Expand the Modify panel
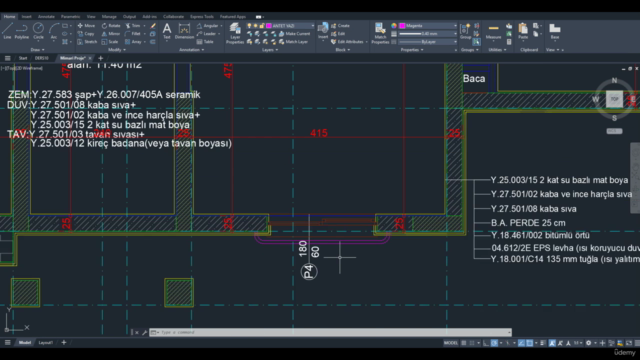 (117, 50)
